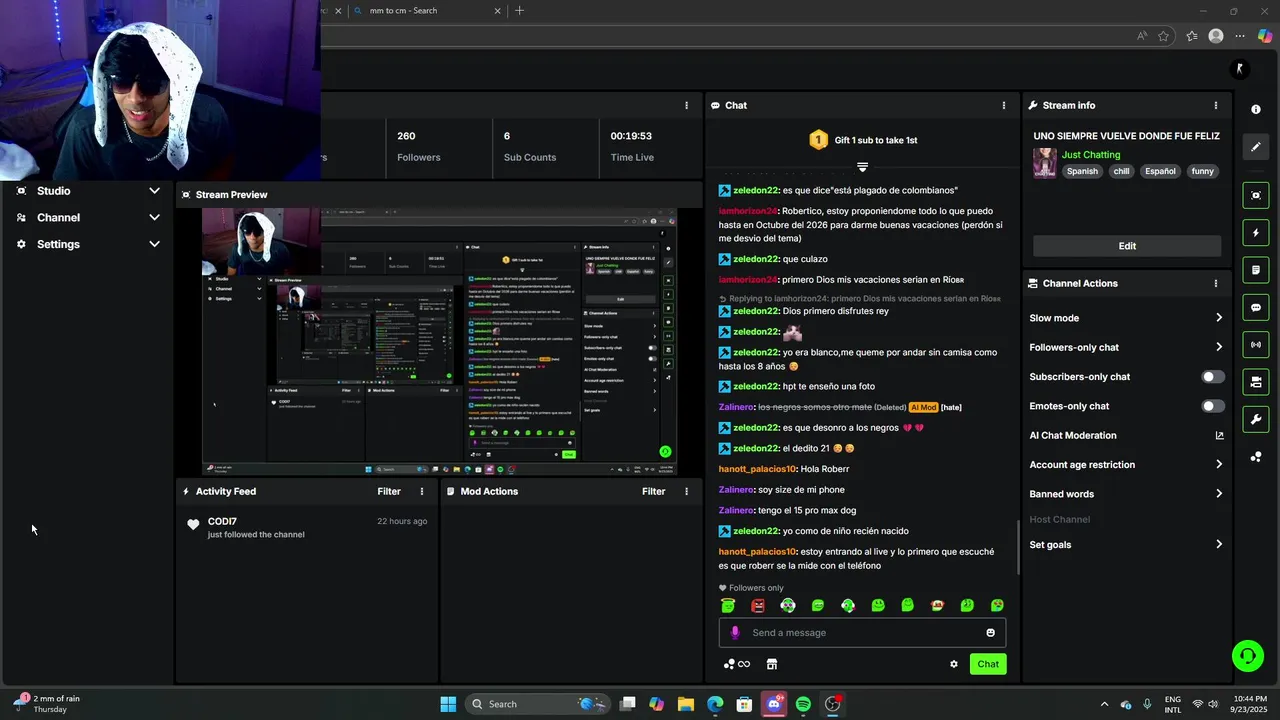The height and width of the screenshot is (720, 1280).
Task: Open Windows Start menu
Action: click(x=448, y=704)
